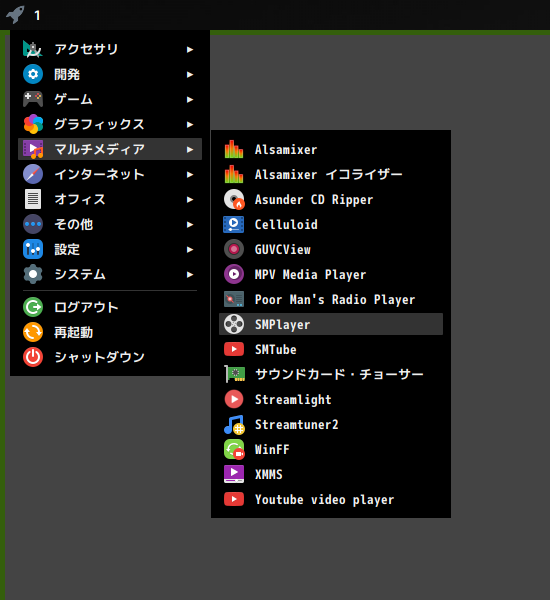Click the オフィス document icon
Viewport: 550px width, 600px height.
click(x=33, y=199)
